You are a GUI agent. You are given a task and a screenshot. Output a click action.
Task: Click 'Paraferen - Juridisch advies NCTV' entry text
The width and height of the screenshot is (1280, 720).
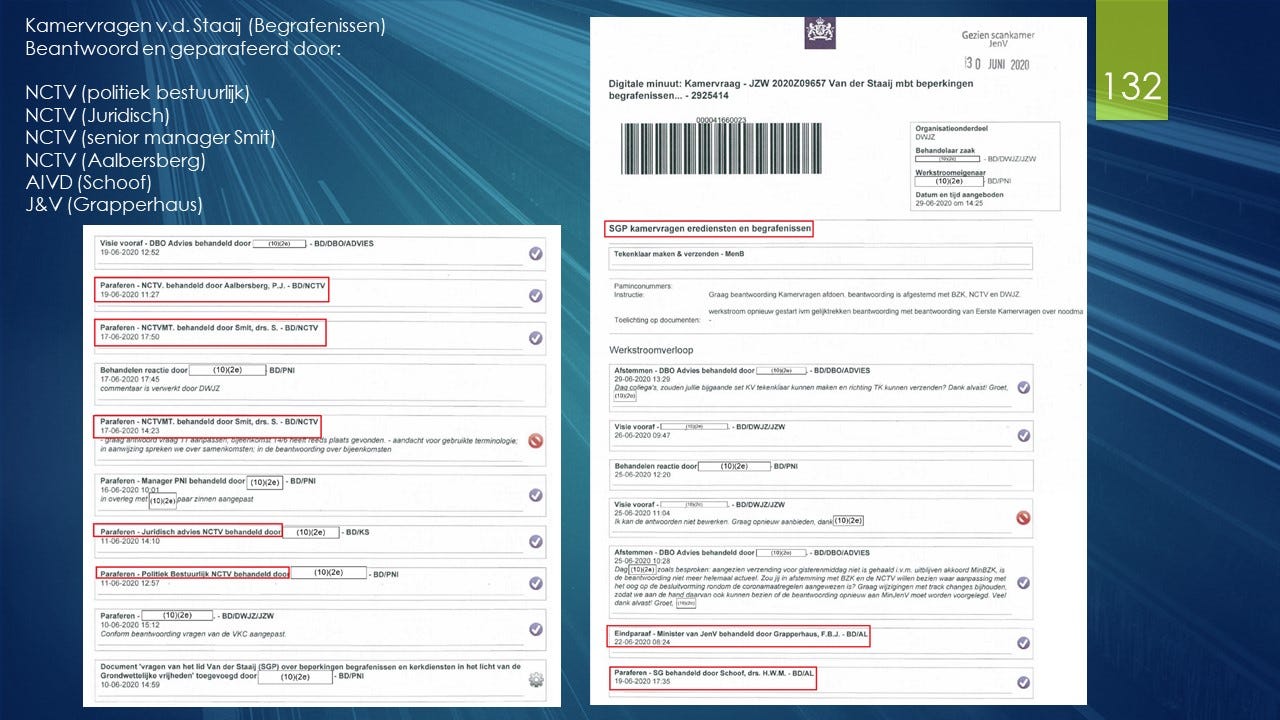tap(190, 531)
